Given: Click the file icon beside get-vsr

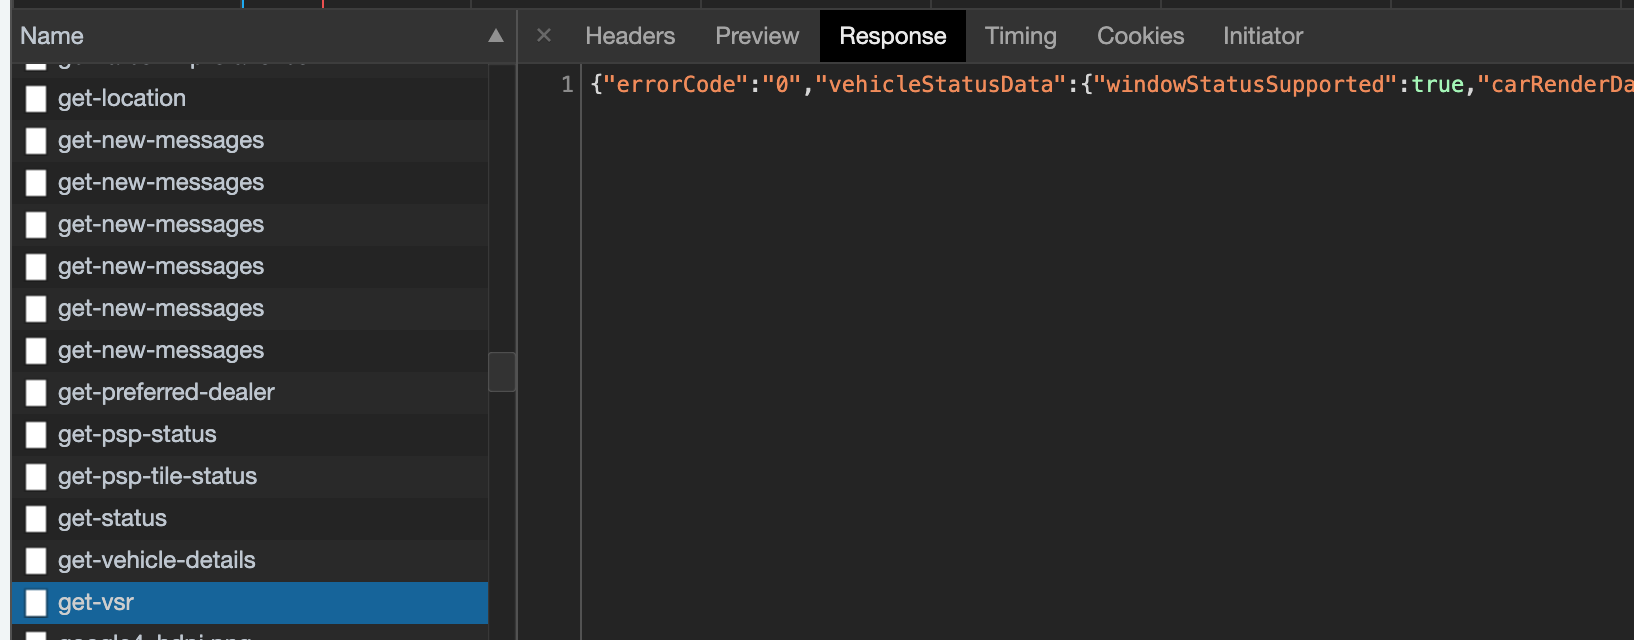Looking at the screenshot, I should (x=36, y=603).
